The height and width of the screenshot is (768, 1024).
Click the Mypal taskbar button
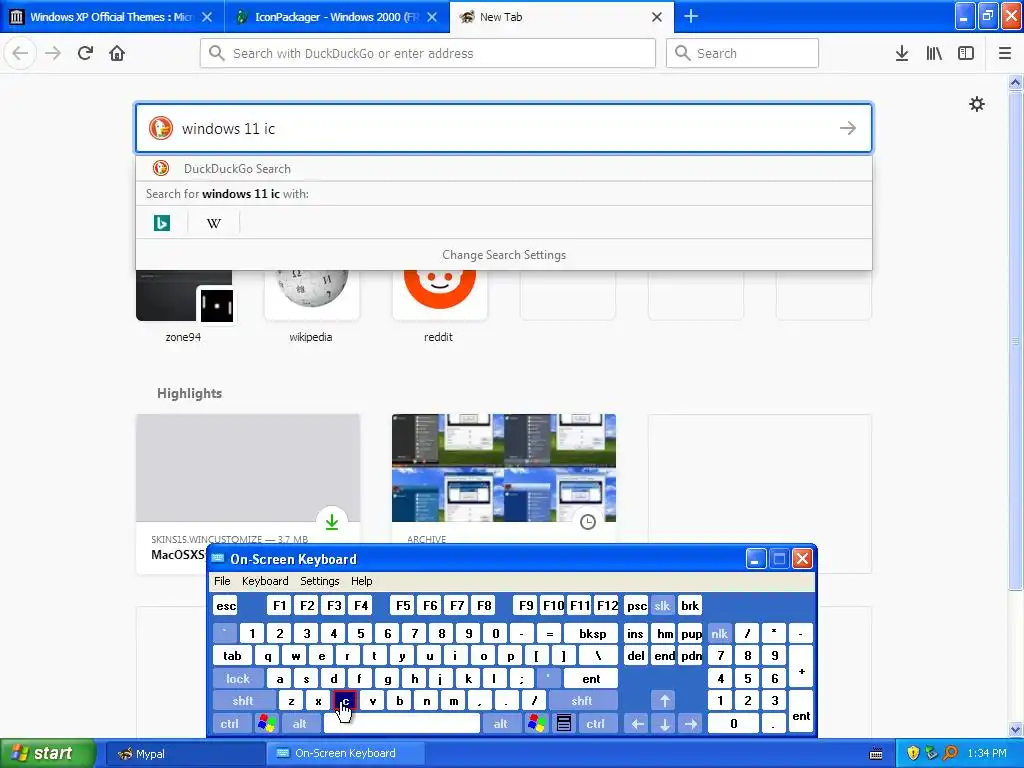coord(184,753)
